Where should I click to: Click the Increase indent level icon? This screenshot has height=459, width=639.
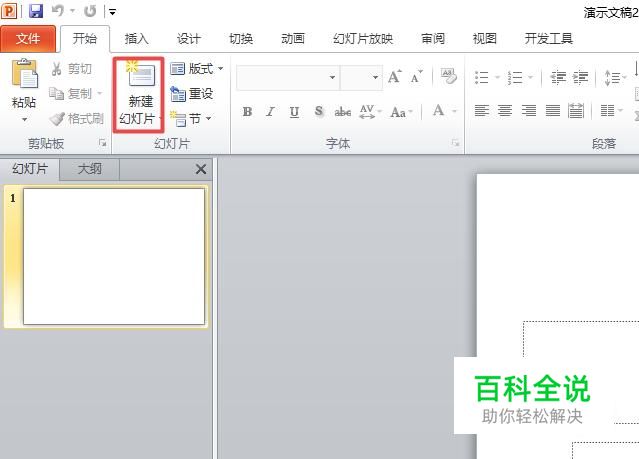[x=580, y=77]
